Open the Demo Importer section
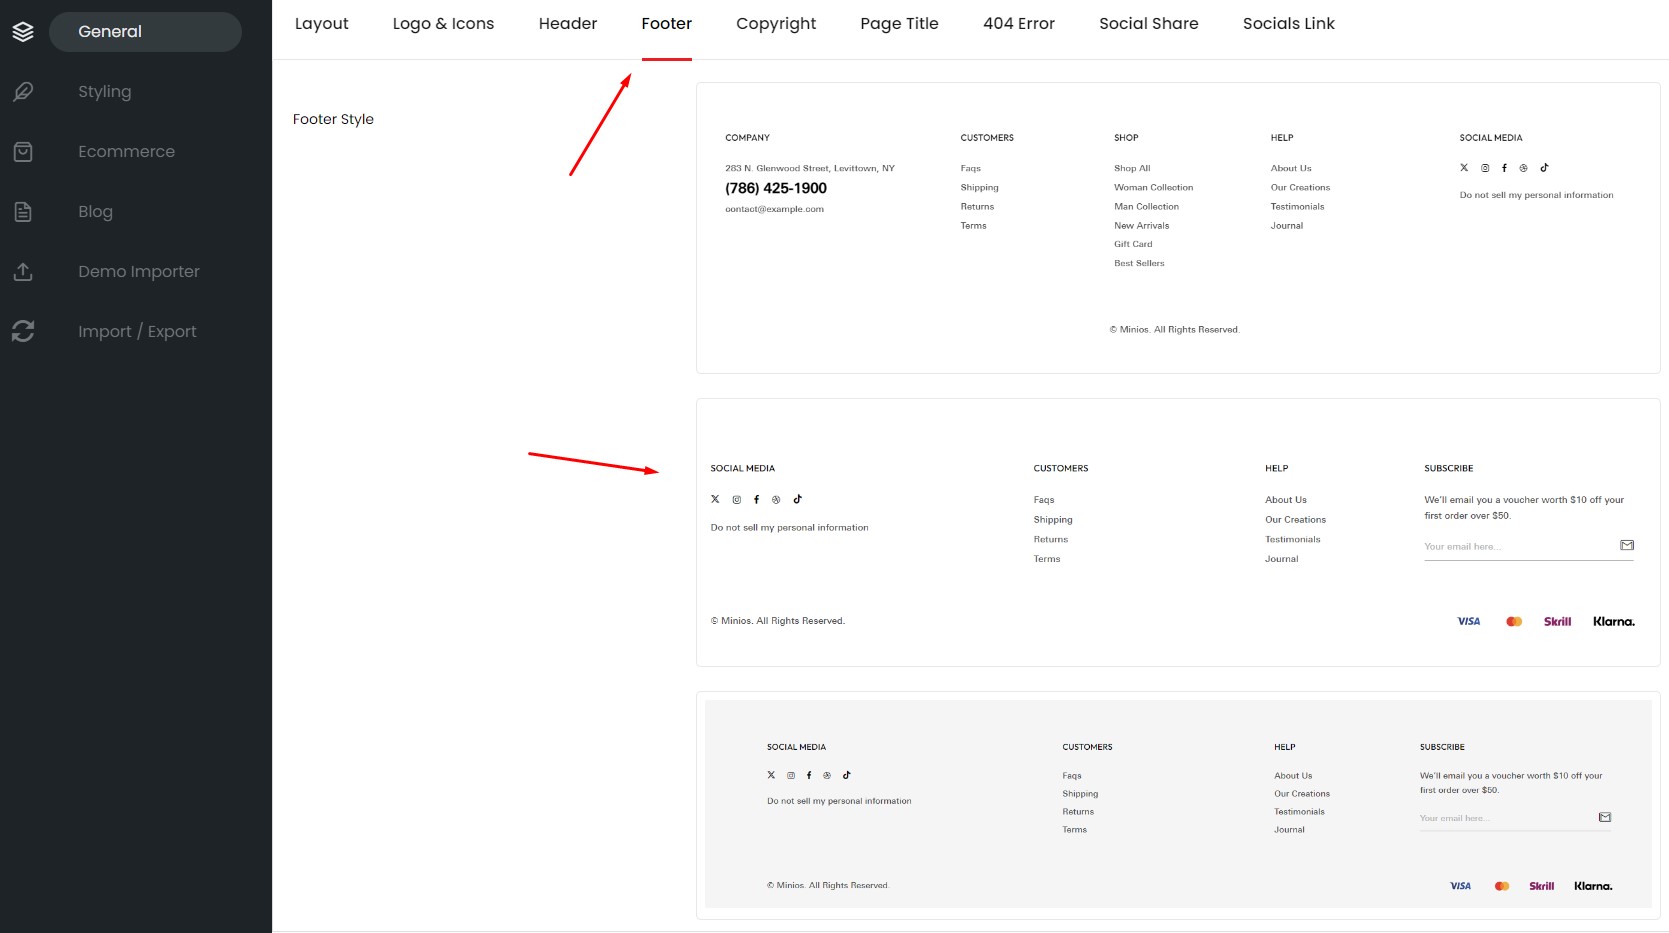Image resolution: width=1669 pixels, height=933 pixels. [x=139, y=272]
